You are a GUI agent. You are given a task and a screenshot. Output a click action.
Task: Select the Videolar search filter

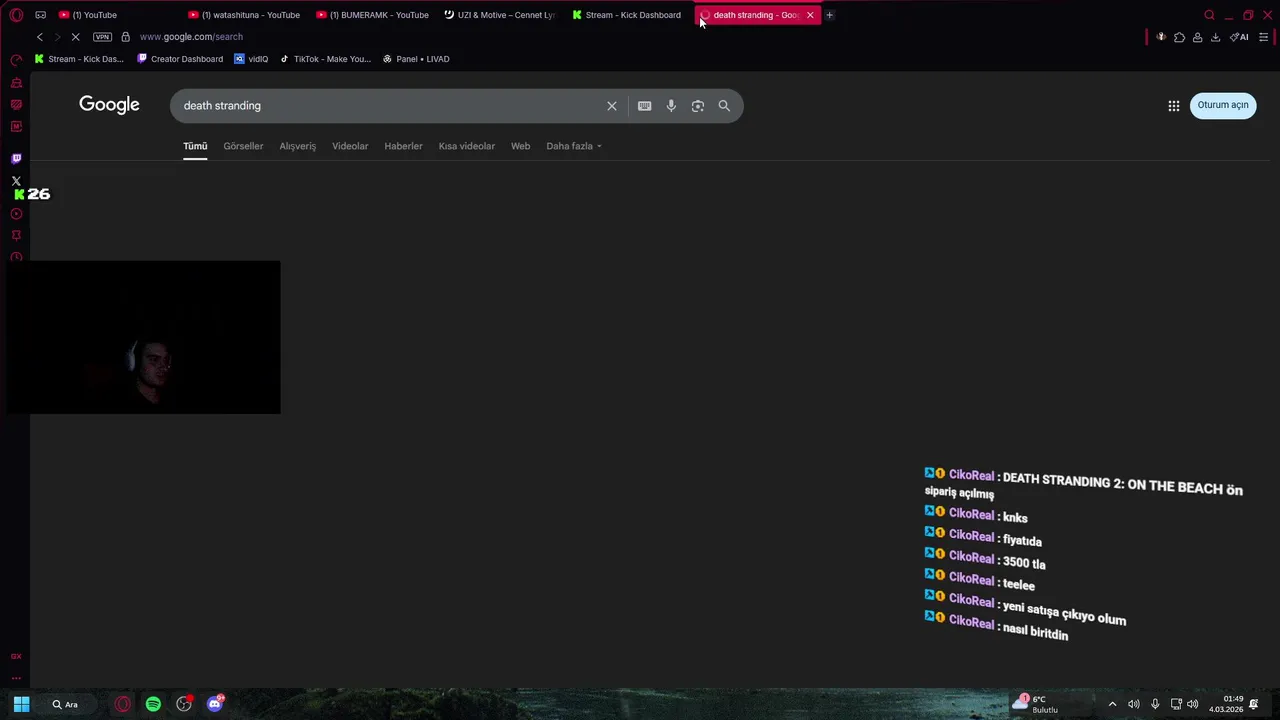pos(350,146)
